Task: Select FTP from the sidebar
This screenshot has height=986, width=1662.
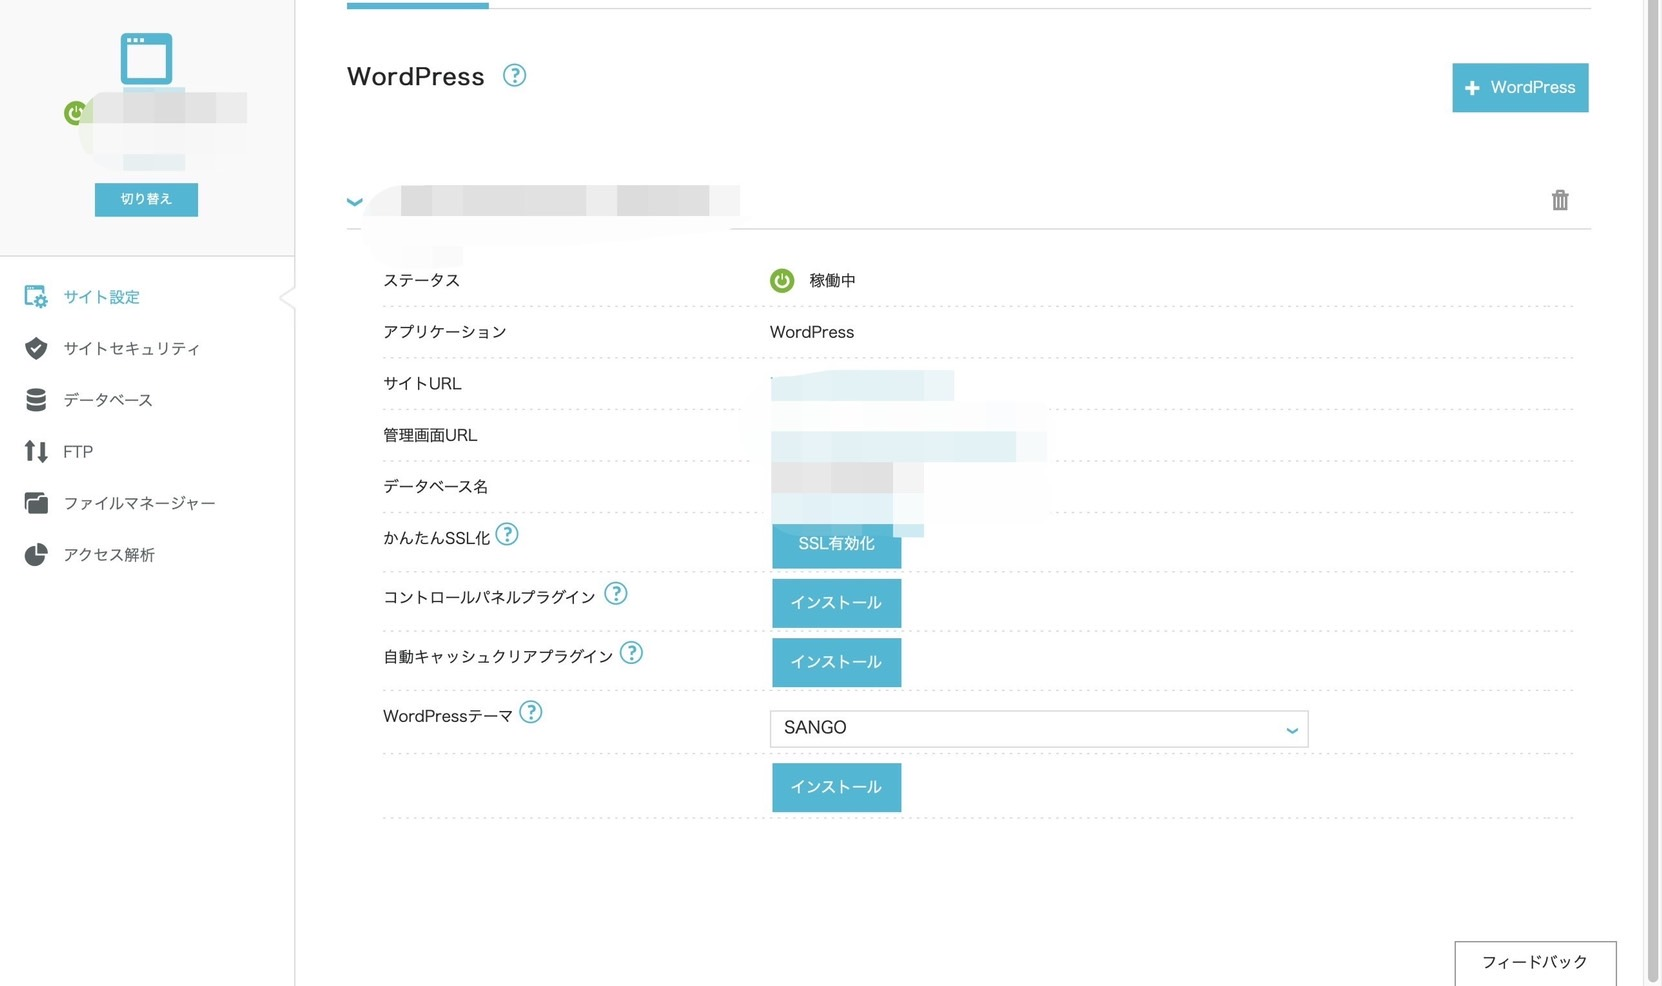Action: (x=77, y=452)
